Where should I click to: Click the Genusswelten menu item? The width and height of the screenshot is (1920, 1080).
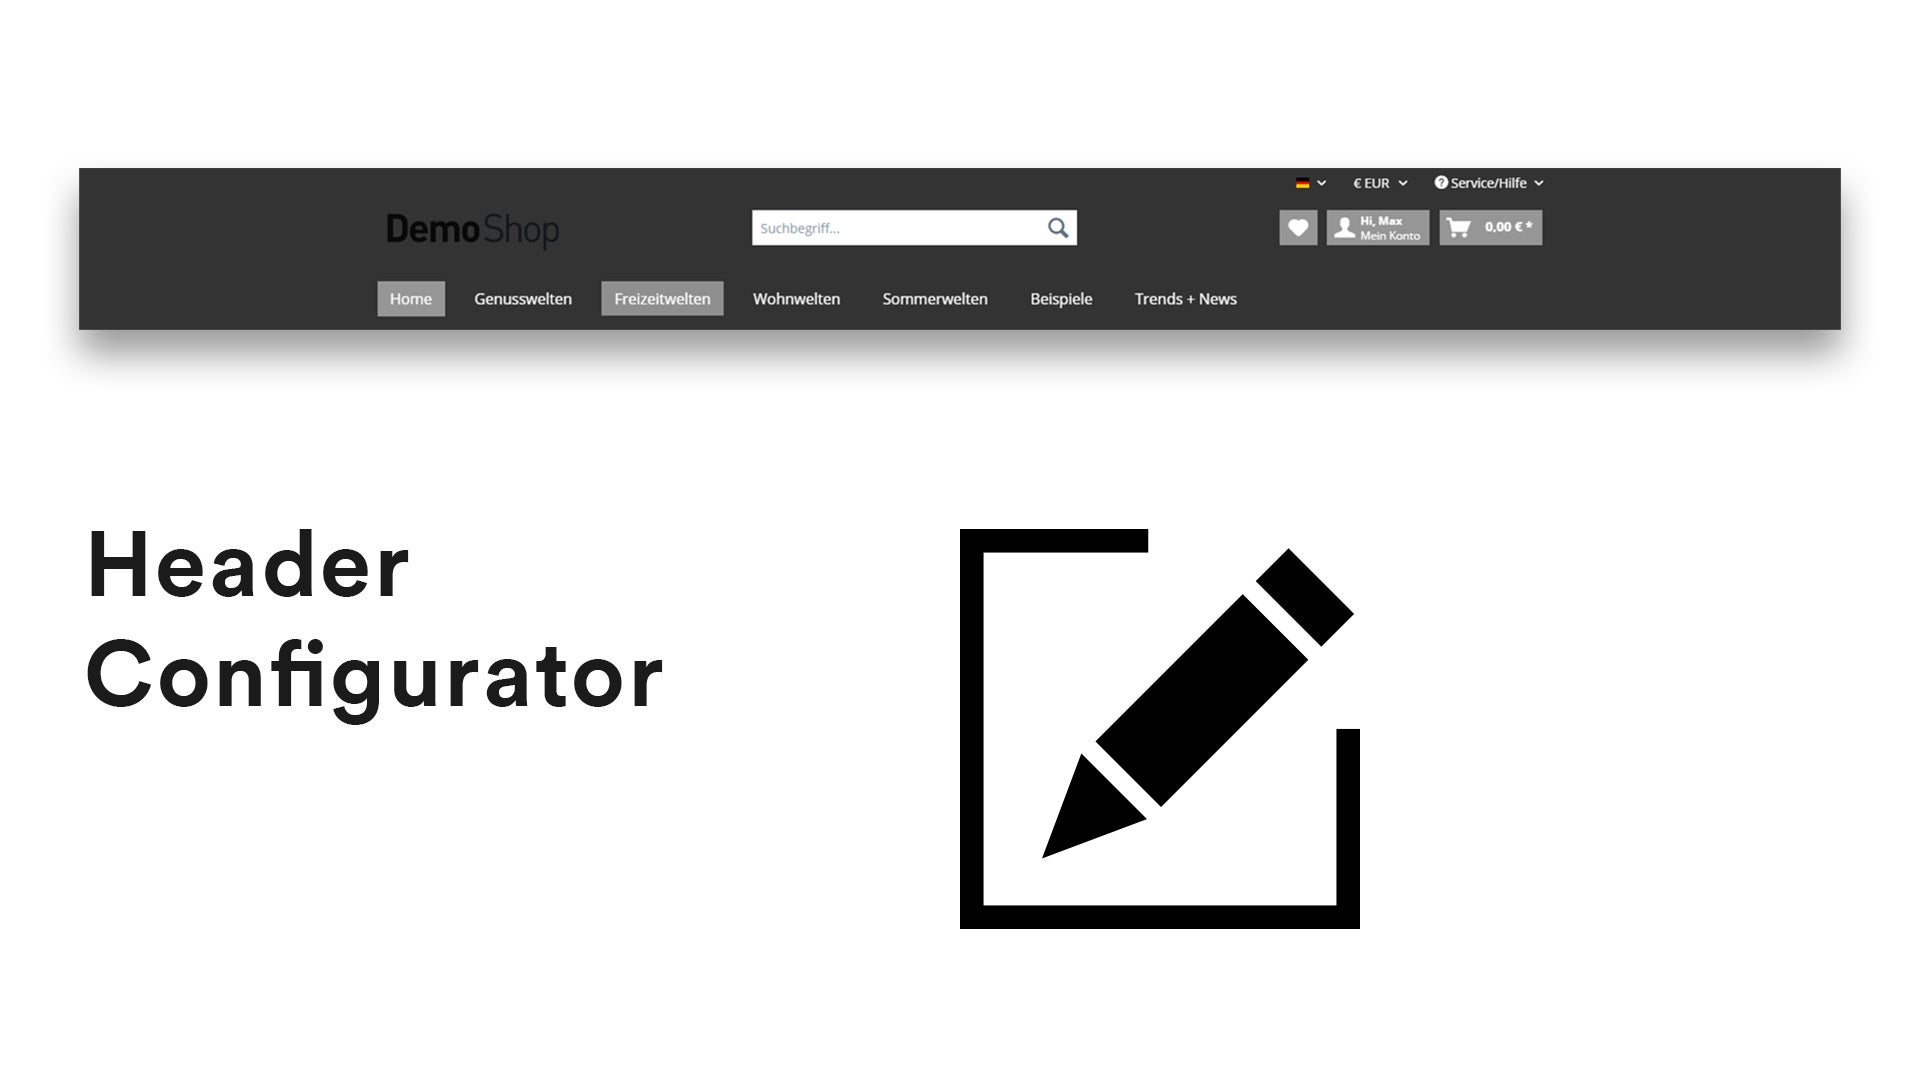pyautogui.click(x=524, y=298)
